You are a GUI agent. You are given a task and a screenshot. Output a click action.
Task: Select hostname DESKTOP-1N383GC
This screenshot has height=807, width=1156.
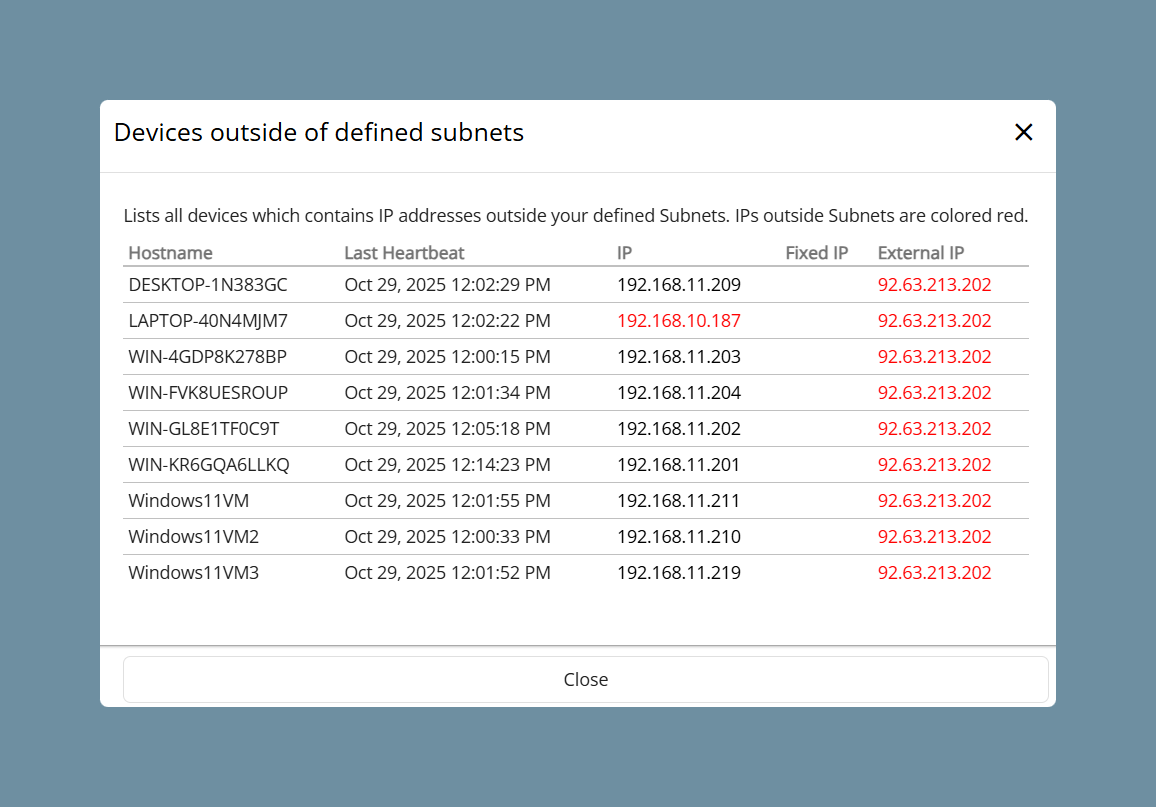208,284
